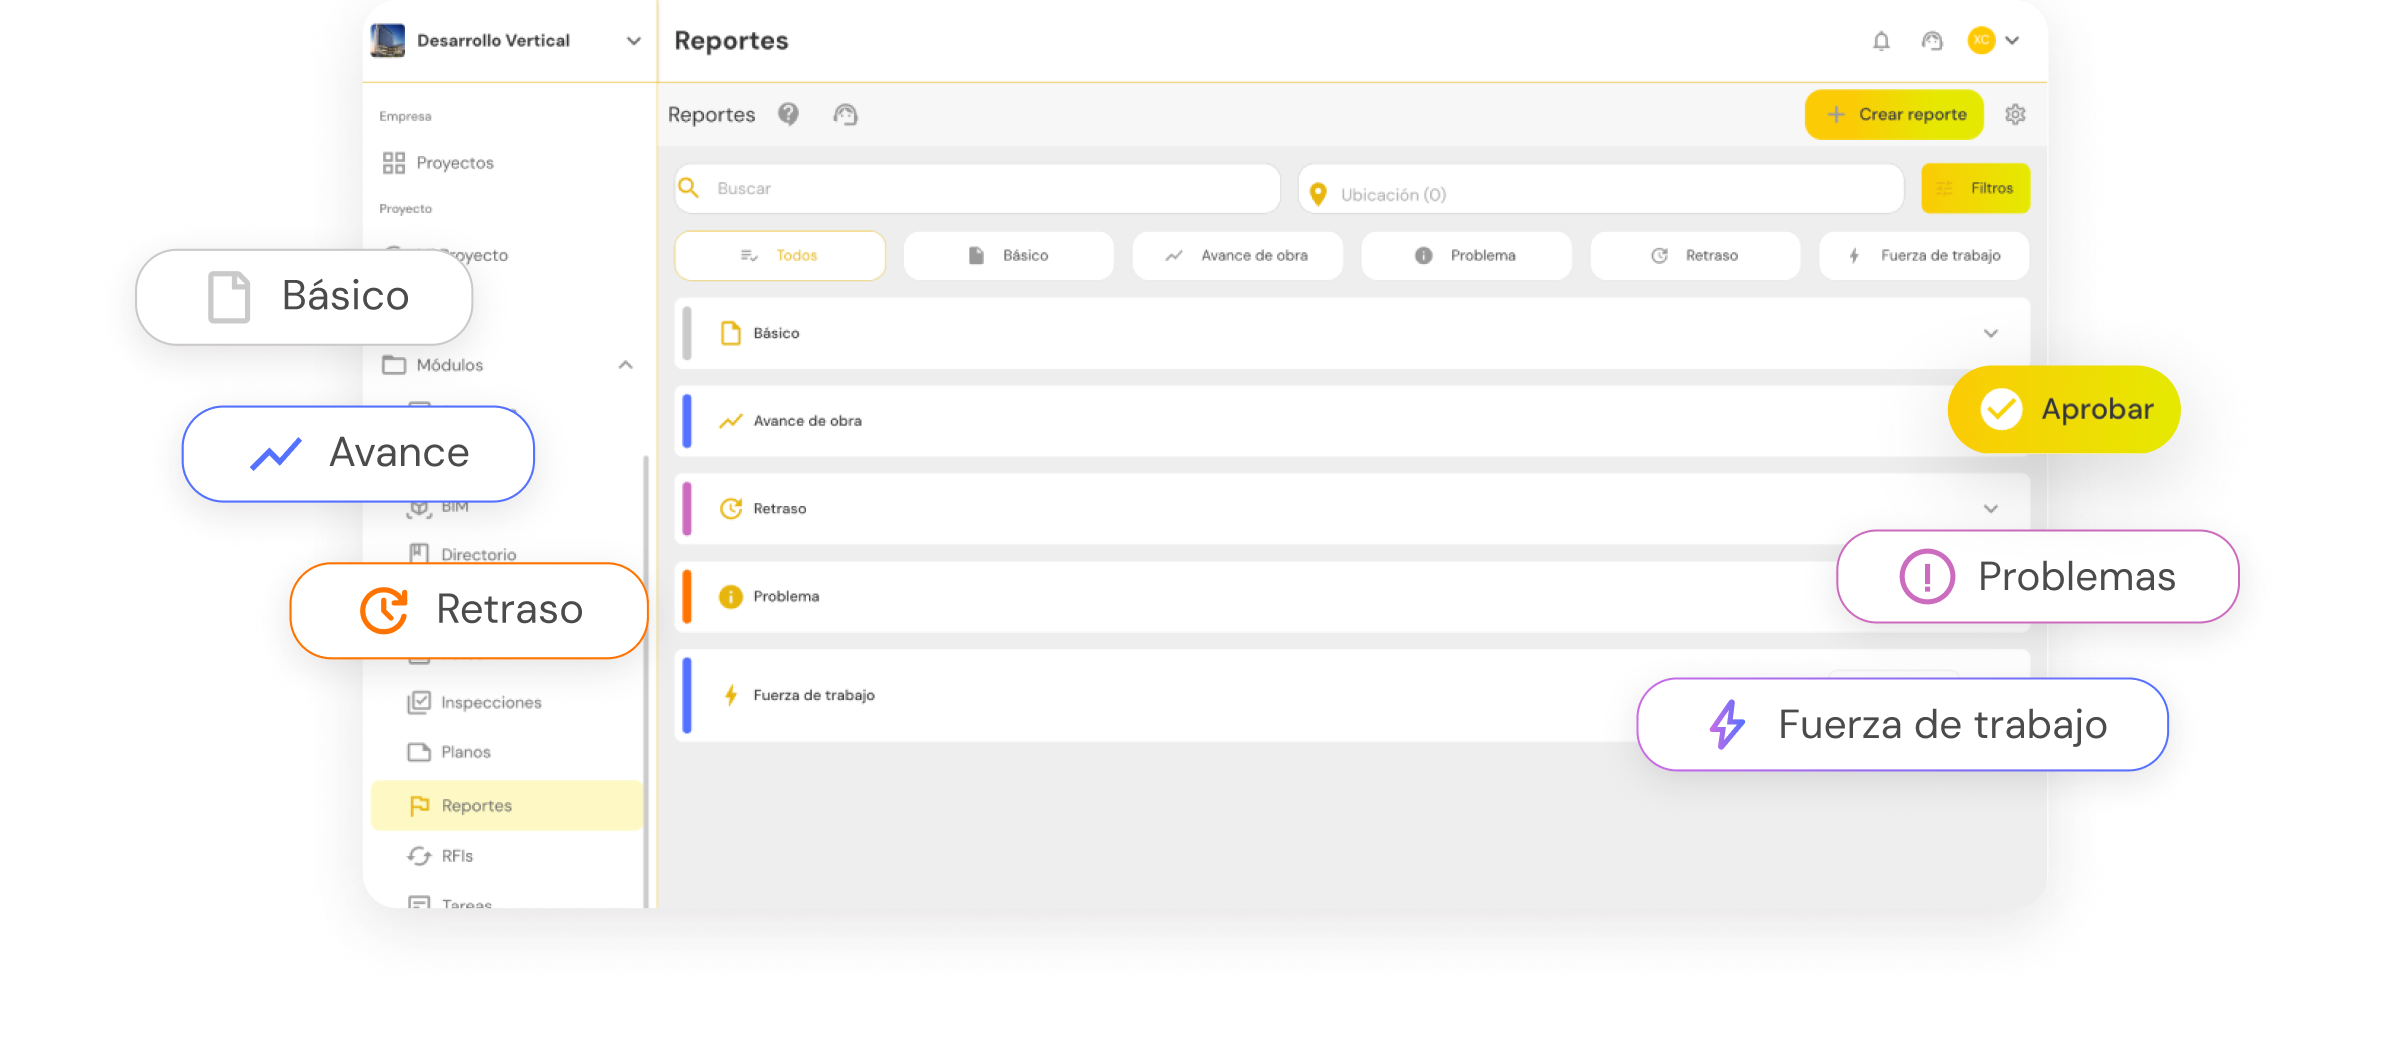The width and height of the screenshot is (2397, 1059).
Task: Click the floating Retraso pill
Action: pos(469,610)
